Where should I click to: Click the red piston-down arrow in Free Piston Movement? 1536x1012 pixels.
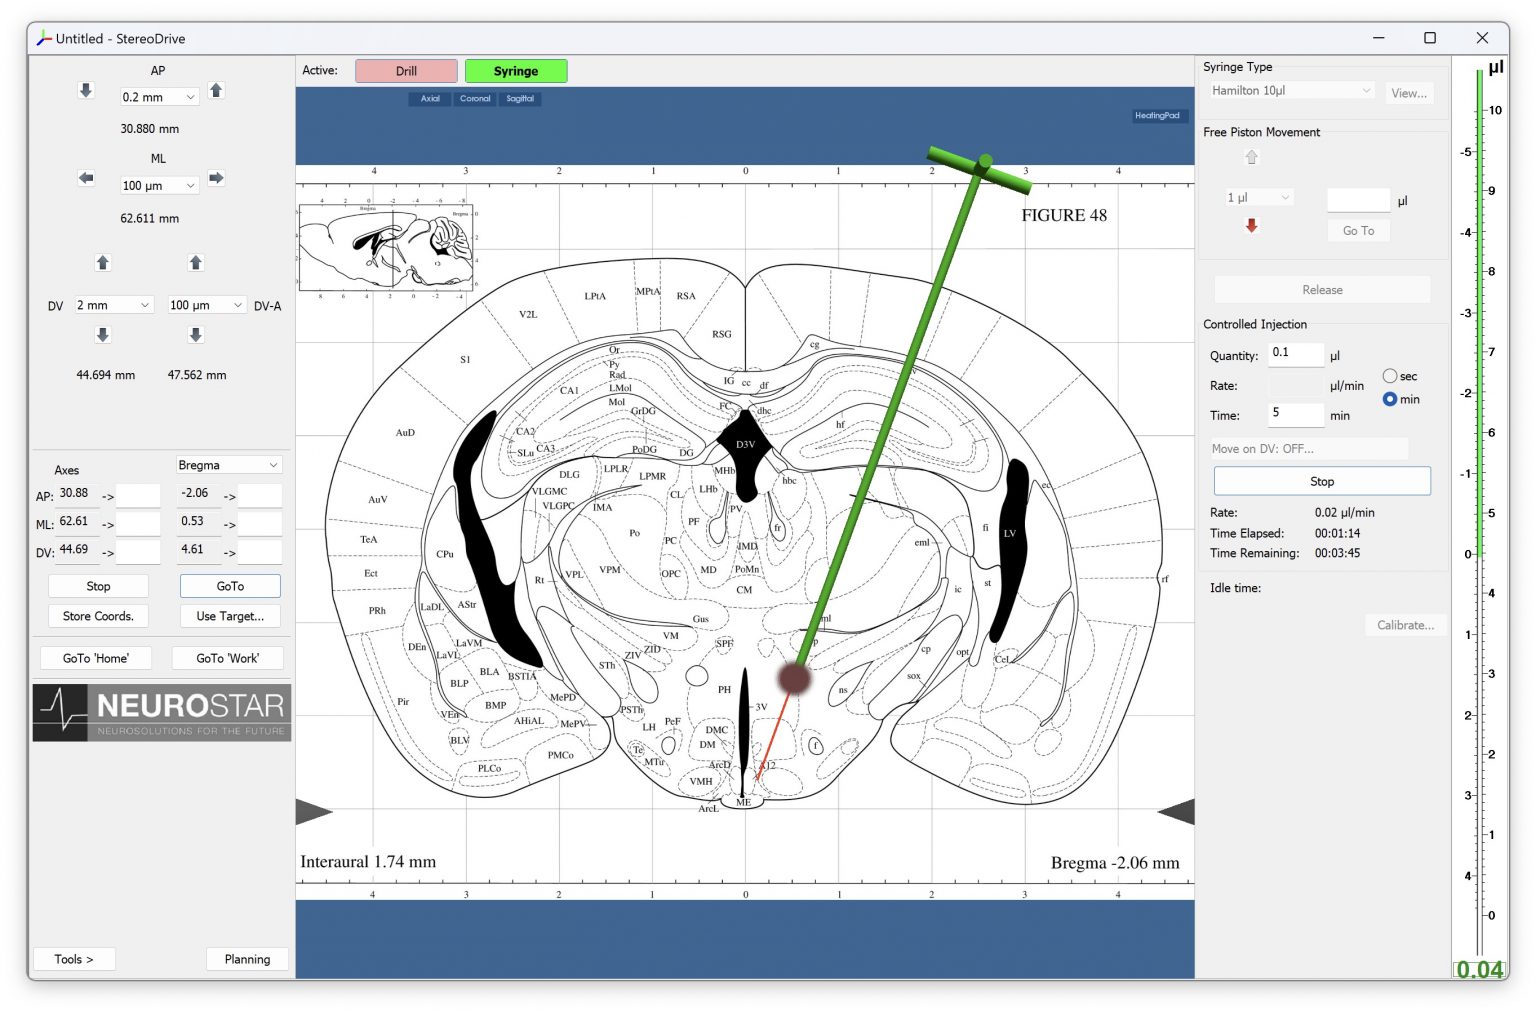(x=1251, y=226)
